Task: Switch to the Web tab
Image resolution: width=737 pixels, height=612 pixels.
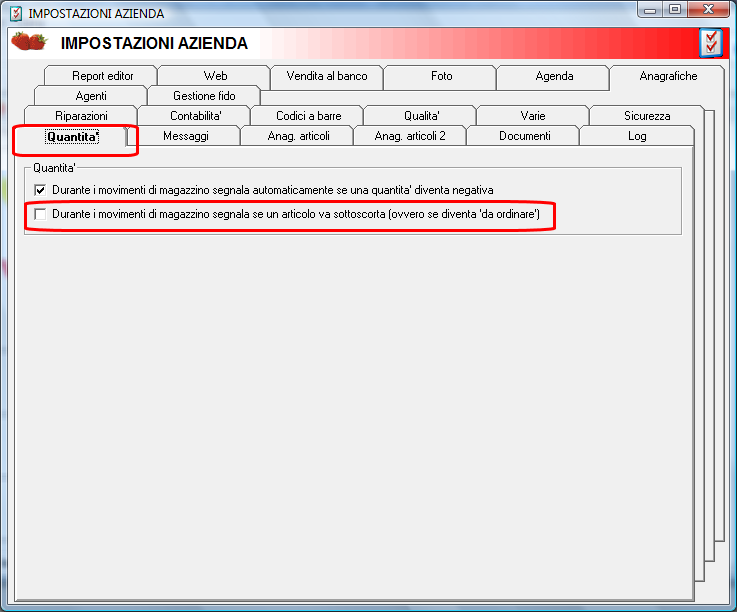Action: coord(215,76)
